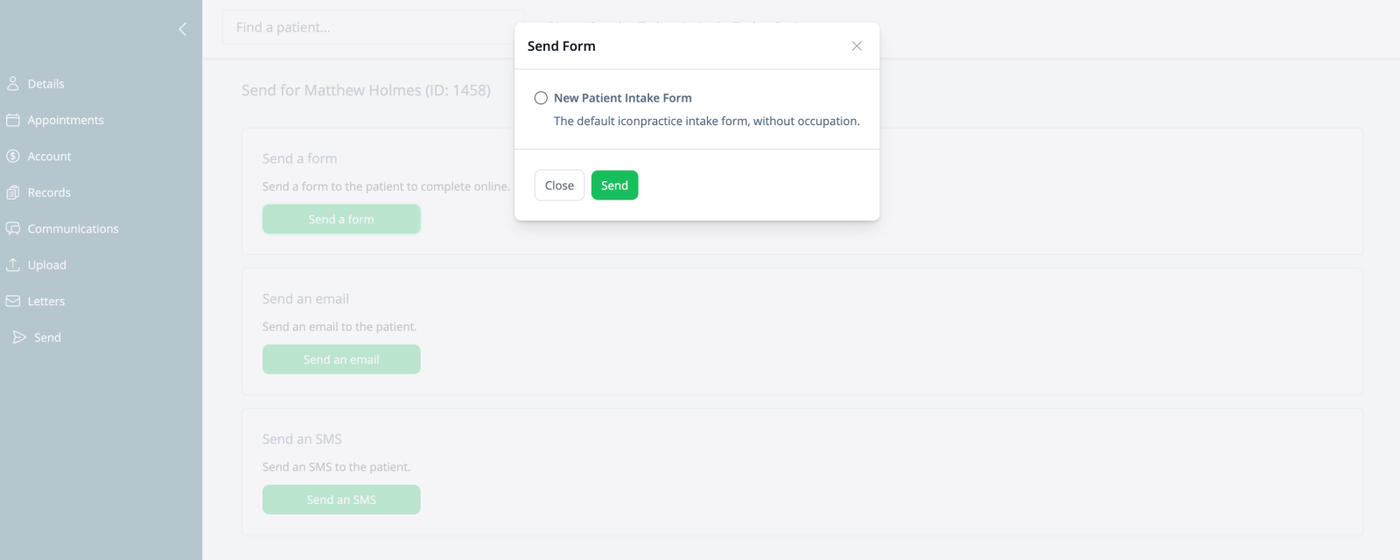
Task: Click the Details person icon in sidebar
Action: tap(13, 84)
